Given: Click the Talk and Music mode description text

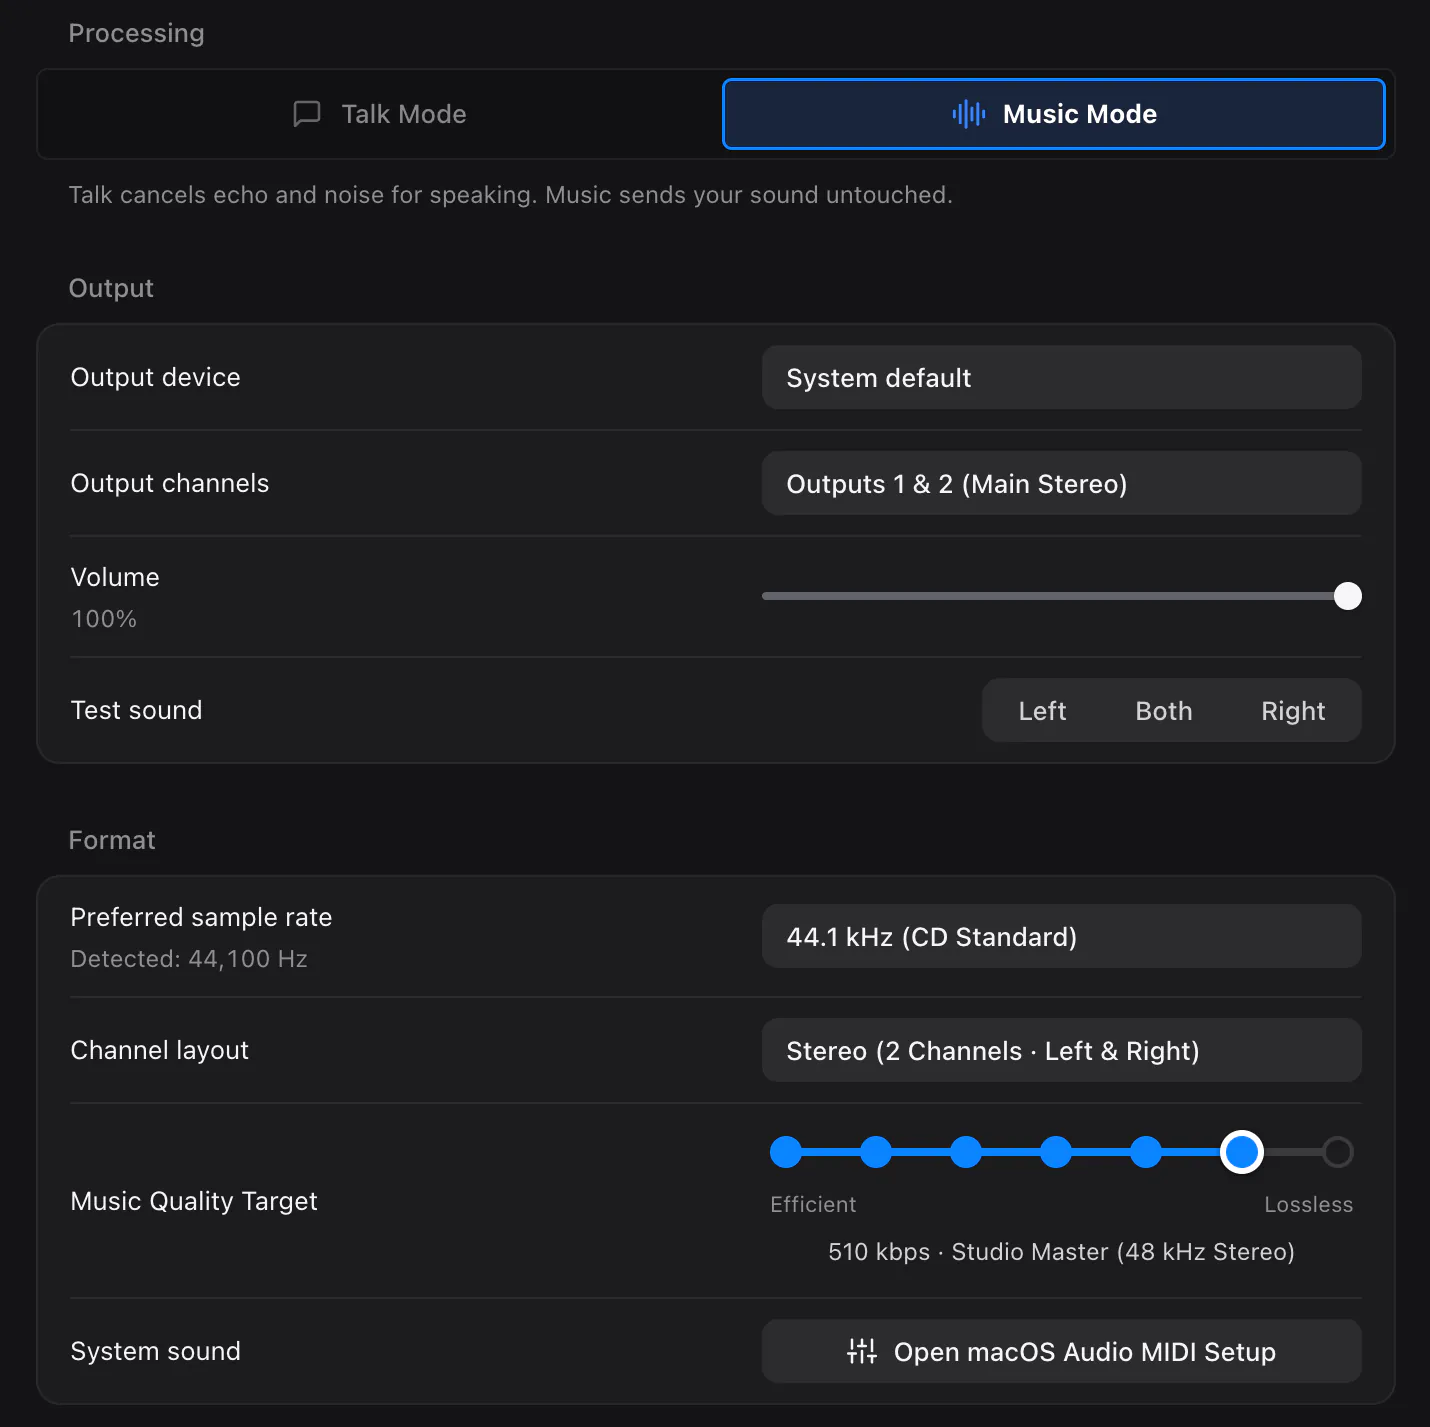Looking at the screenshot, I should coord(510,195).
